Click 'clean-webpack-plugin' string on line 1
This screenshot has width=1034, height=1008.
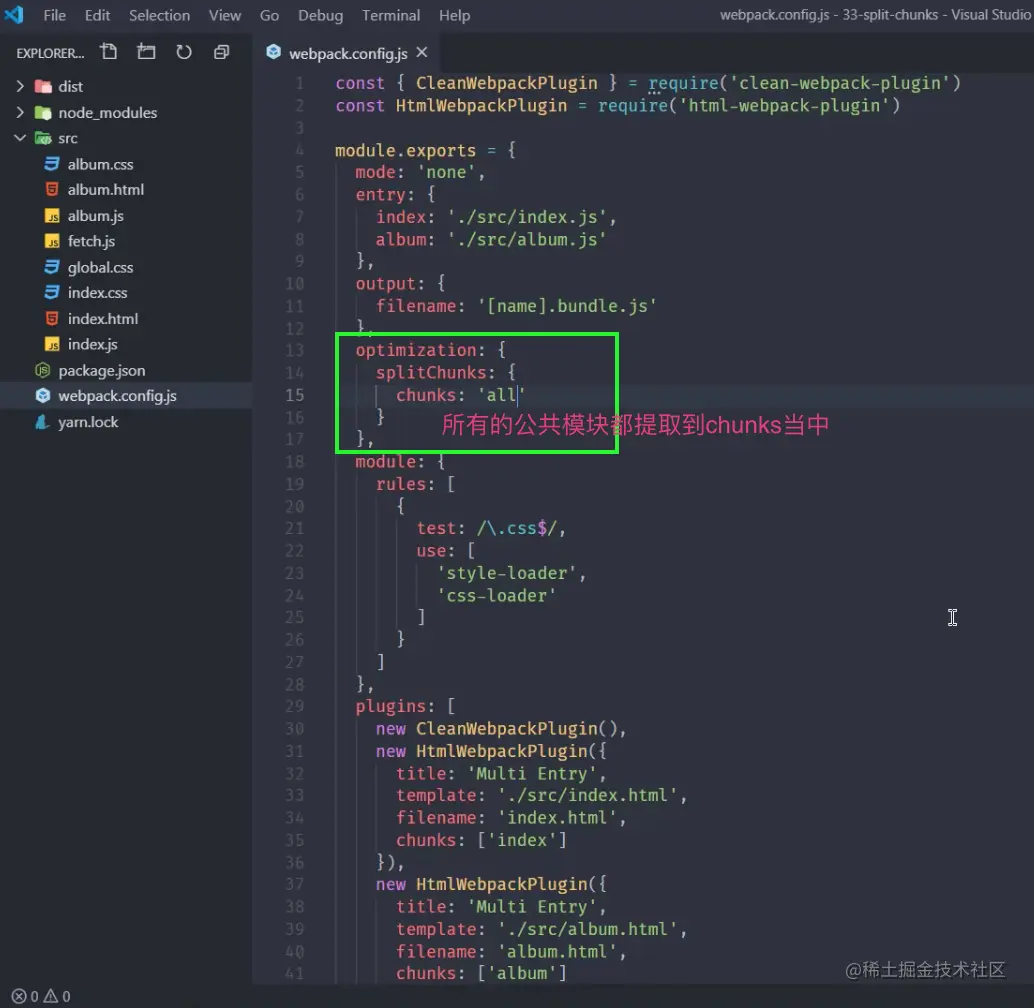pos(839,83)
